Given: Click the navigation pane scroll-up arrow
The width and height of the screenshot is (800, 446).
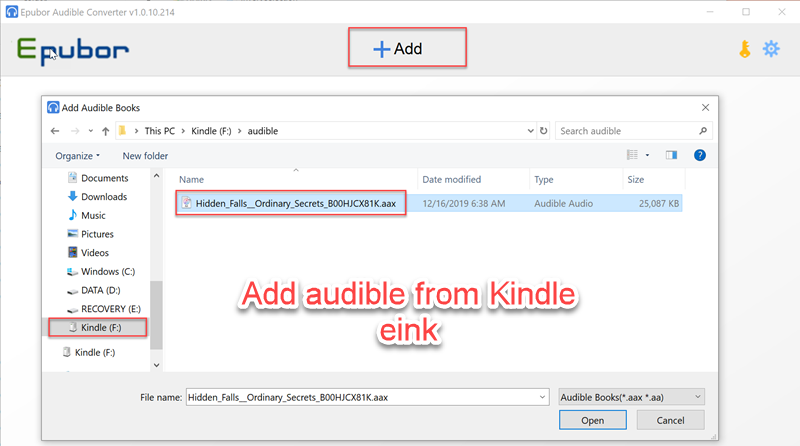Looking at the screenshot, I should pyautogui.click(x=157, y=176).
